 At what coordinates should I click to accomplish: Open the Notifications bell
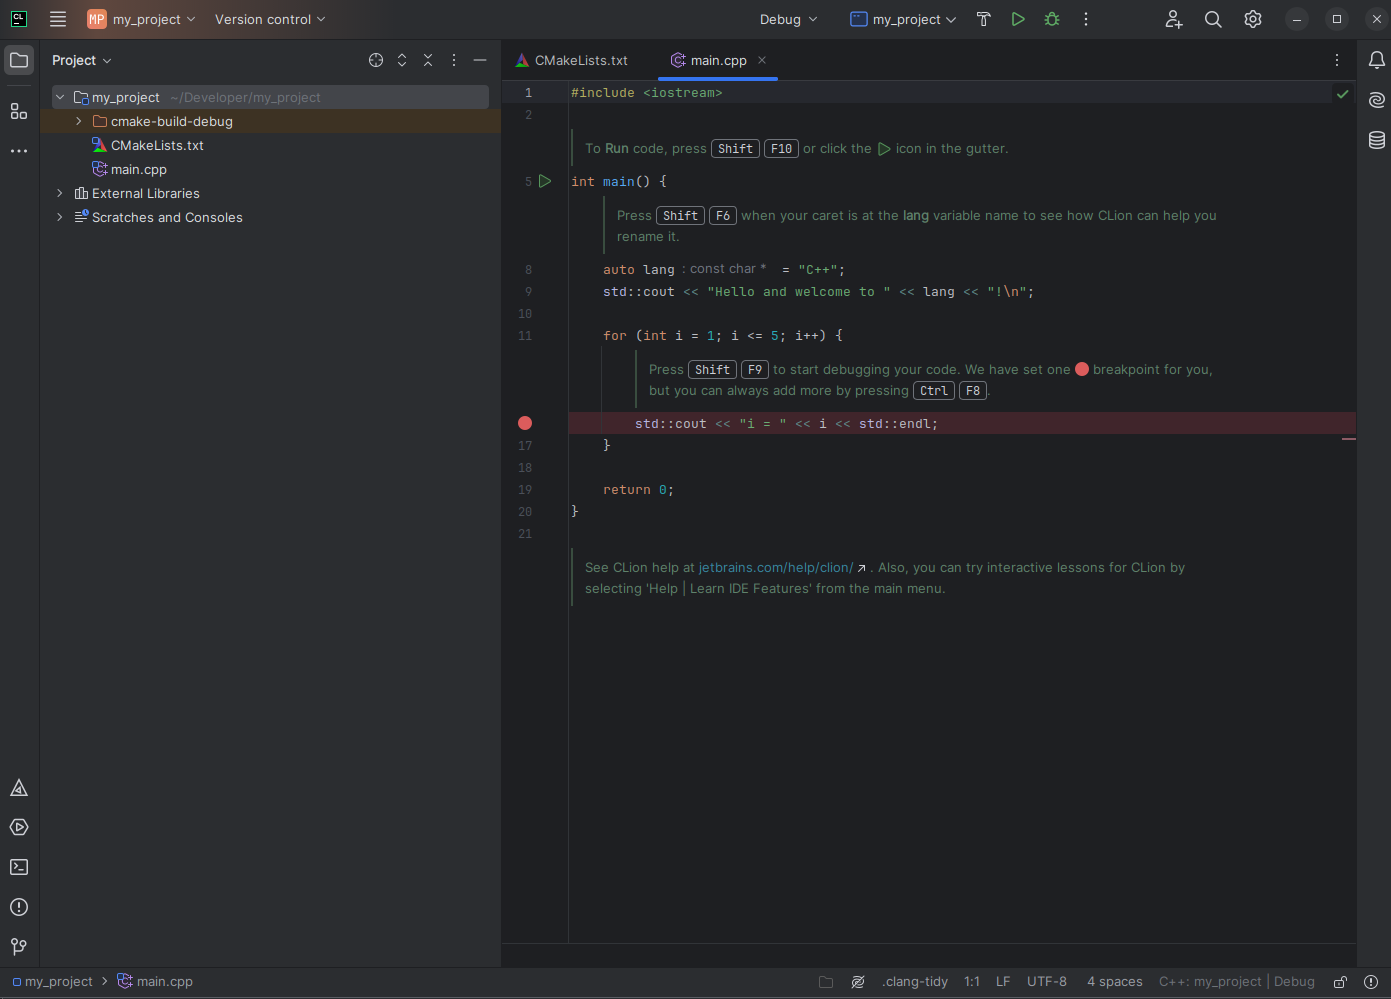1377,60
